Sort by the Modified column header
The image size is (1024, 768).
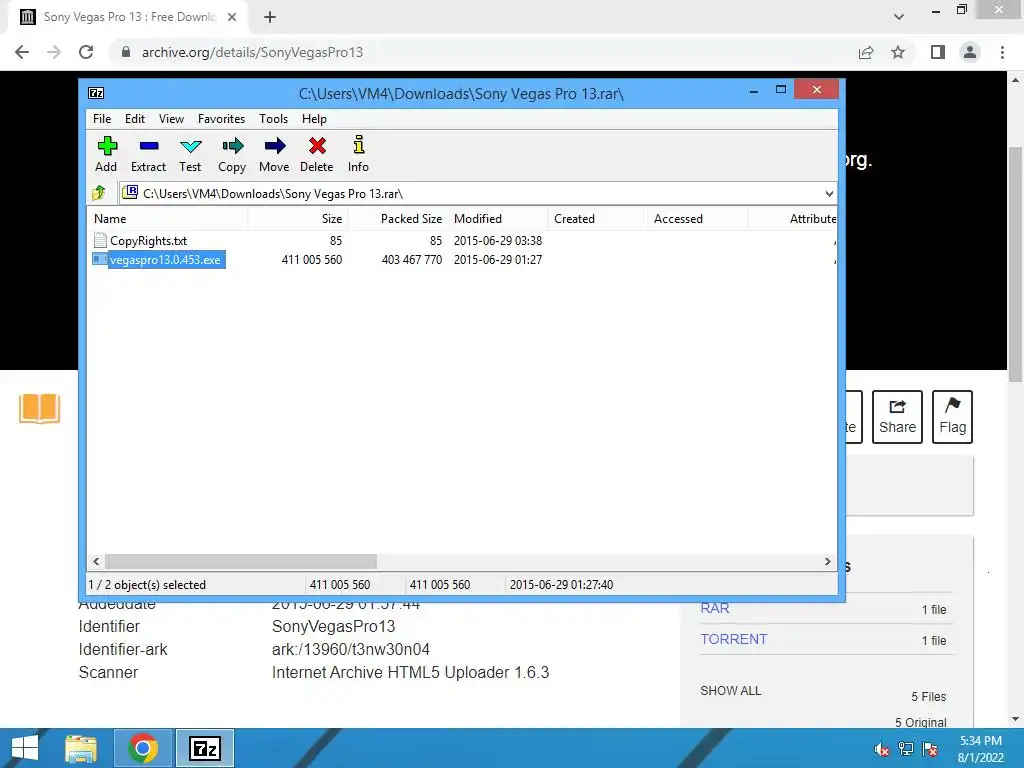497,219
